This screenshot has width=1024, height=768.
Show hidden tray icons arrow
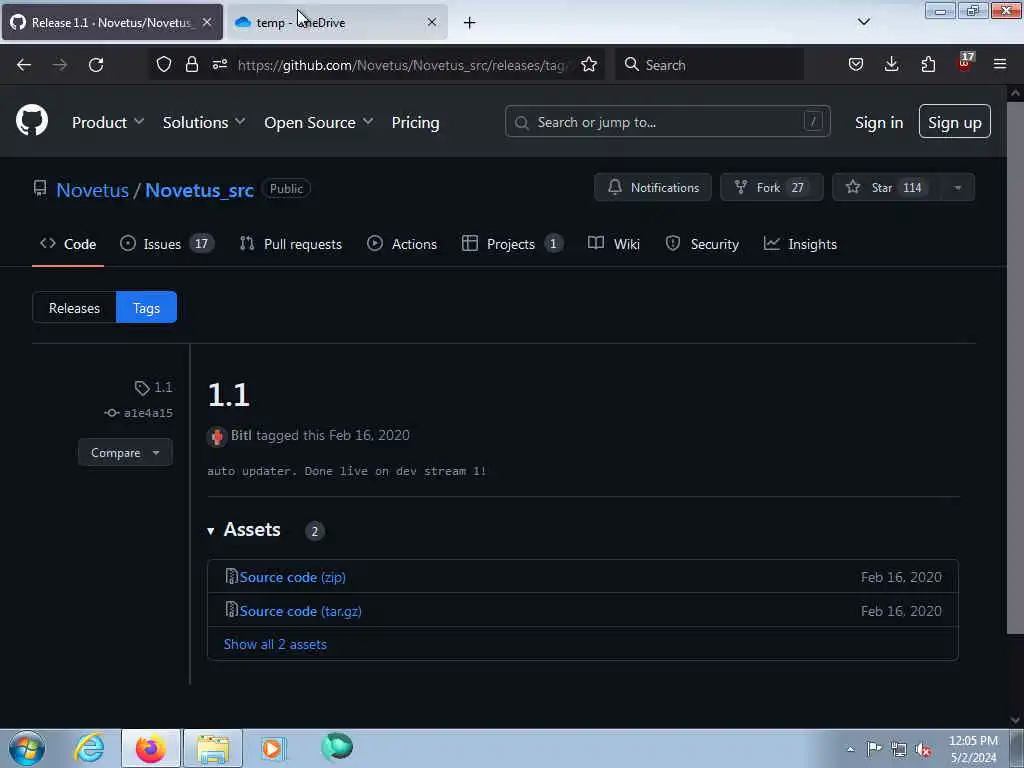coord(850,750)
